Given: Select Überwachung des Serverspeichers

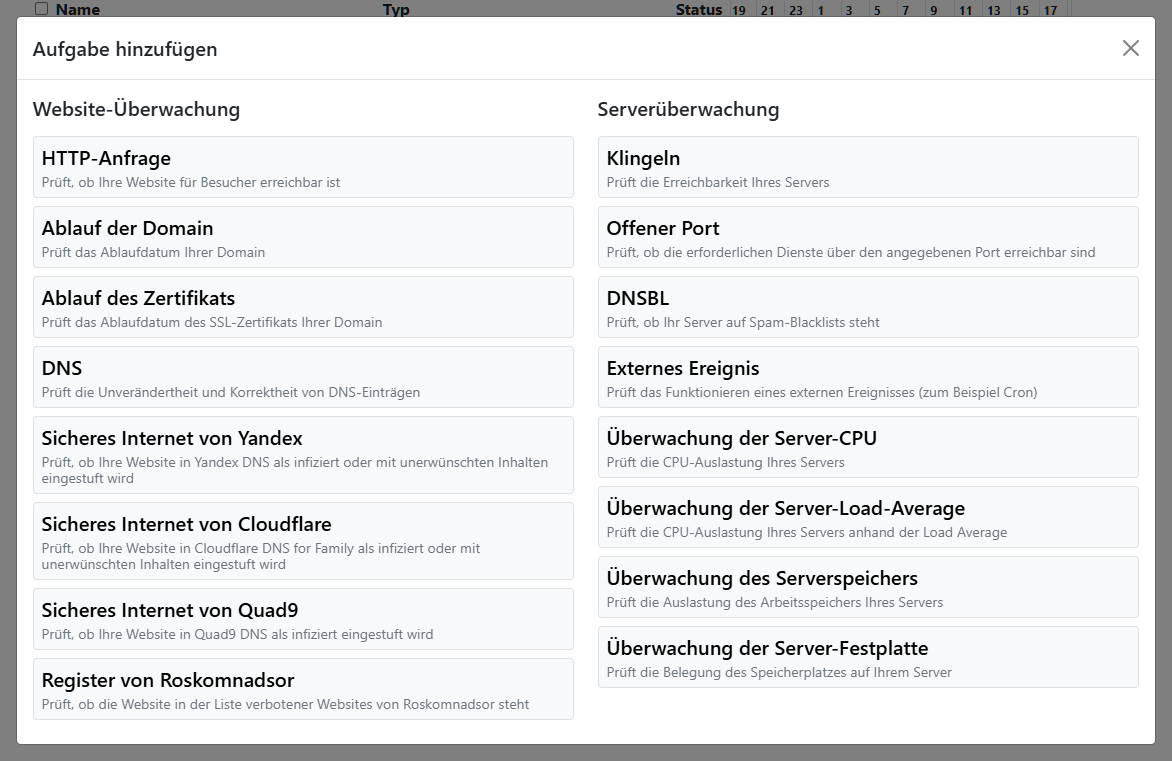Looking at the screenshot, I should coord(867,587).
